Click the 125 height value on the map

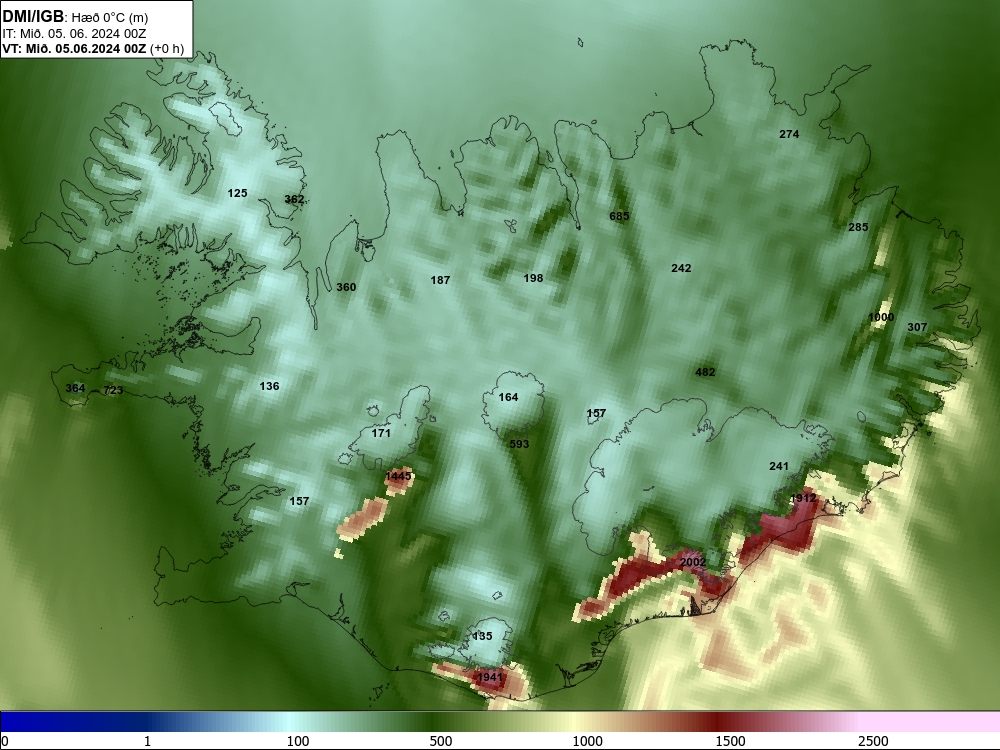tap(237, 193)
